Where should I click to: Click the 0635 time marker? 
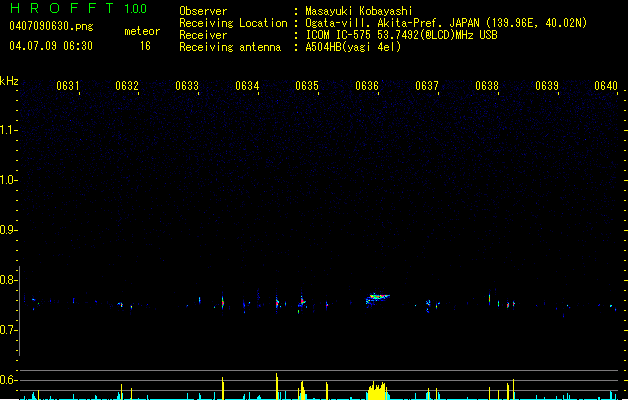click(x=307, y=86)
